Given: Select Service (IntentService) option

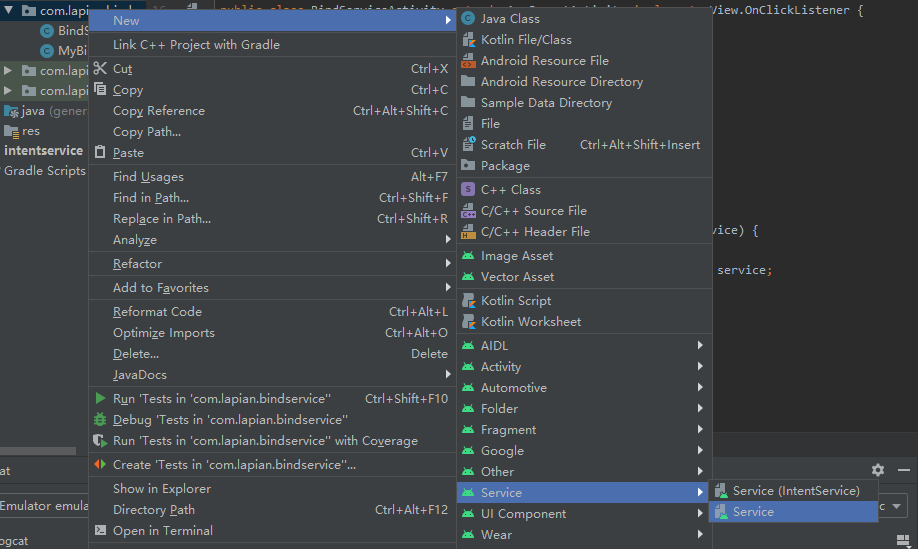Looking at the screenshot, I should tap(795, 491).
